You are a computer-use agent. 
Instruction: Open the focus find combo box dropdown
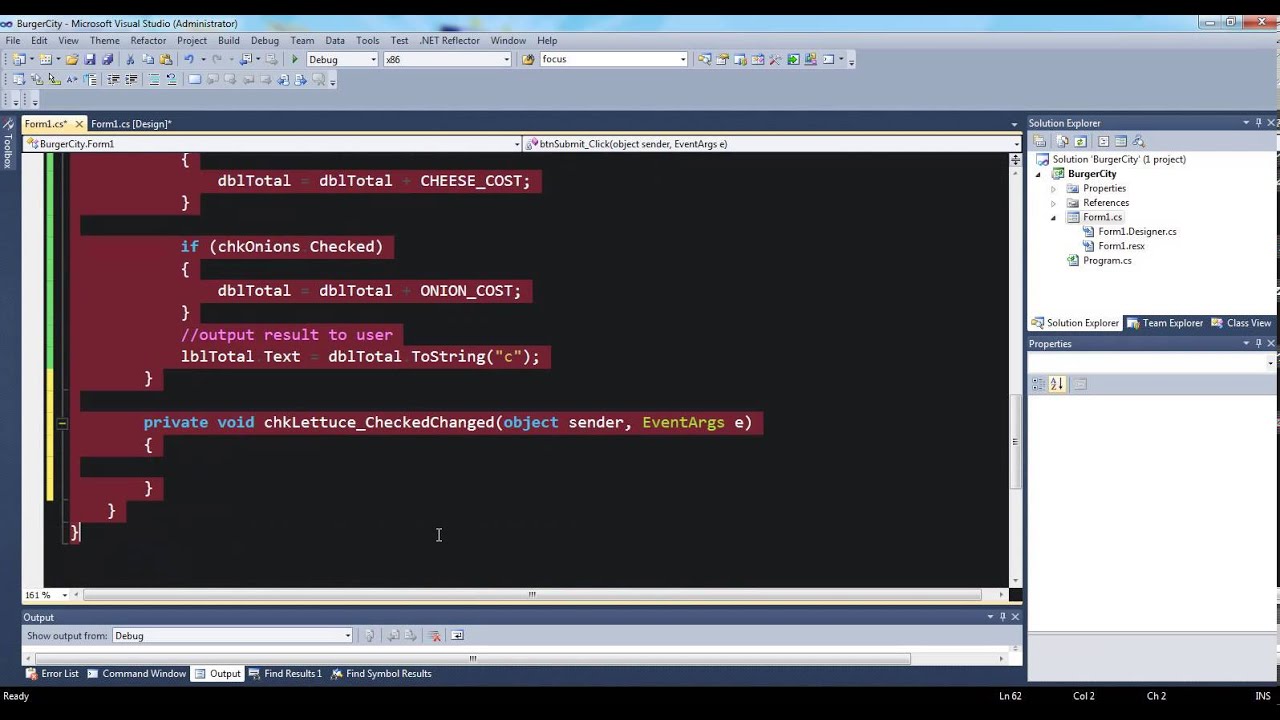tap(683, 59)
